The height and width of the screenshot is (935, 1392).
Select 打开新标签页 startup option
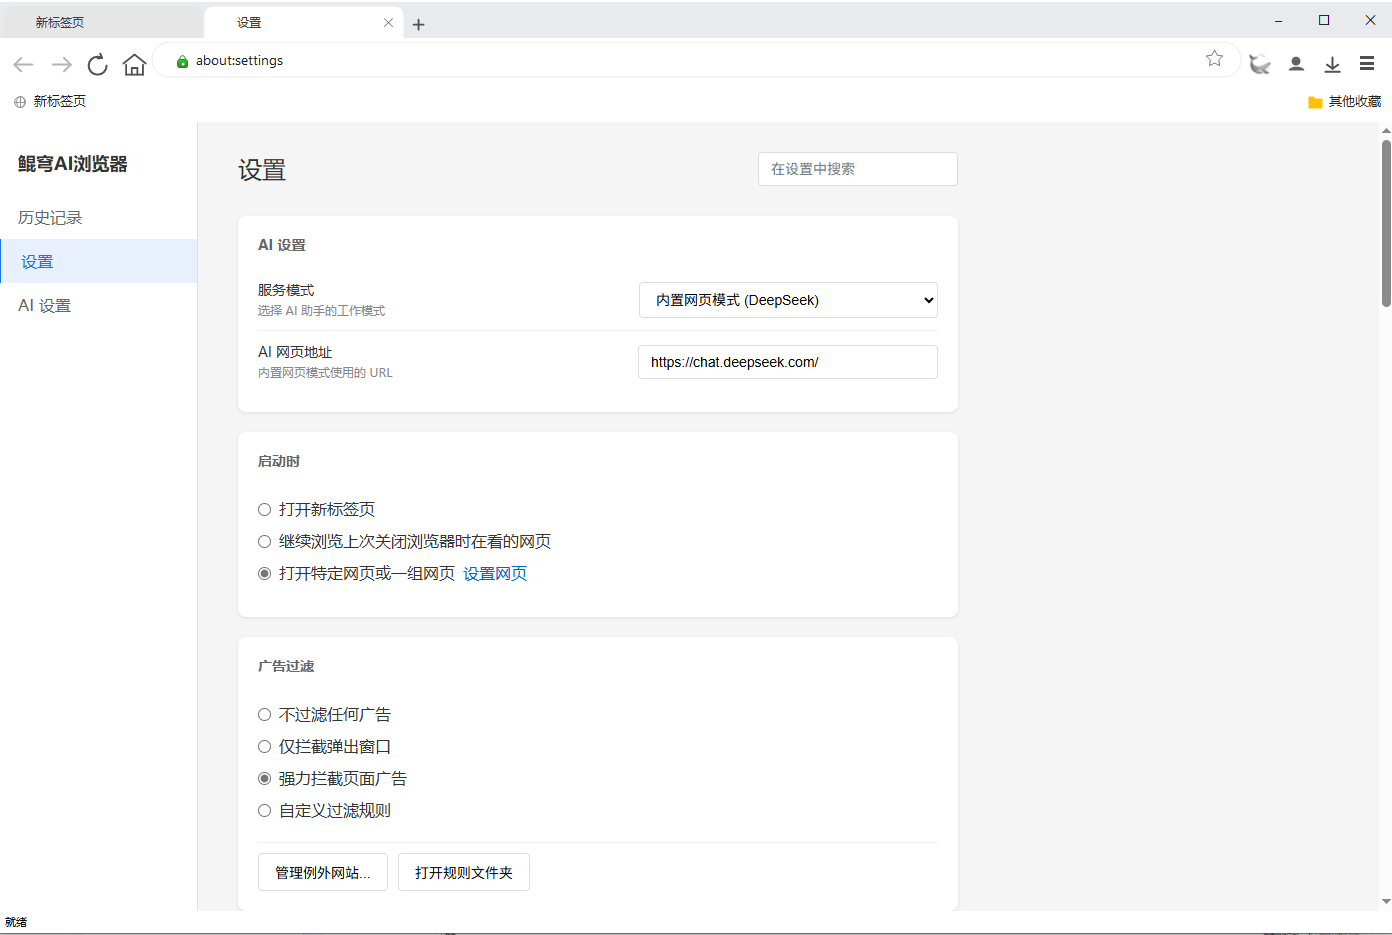[264, 509]
